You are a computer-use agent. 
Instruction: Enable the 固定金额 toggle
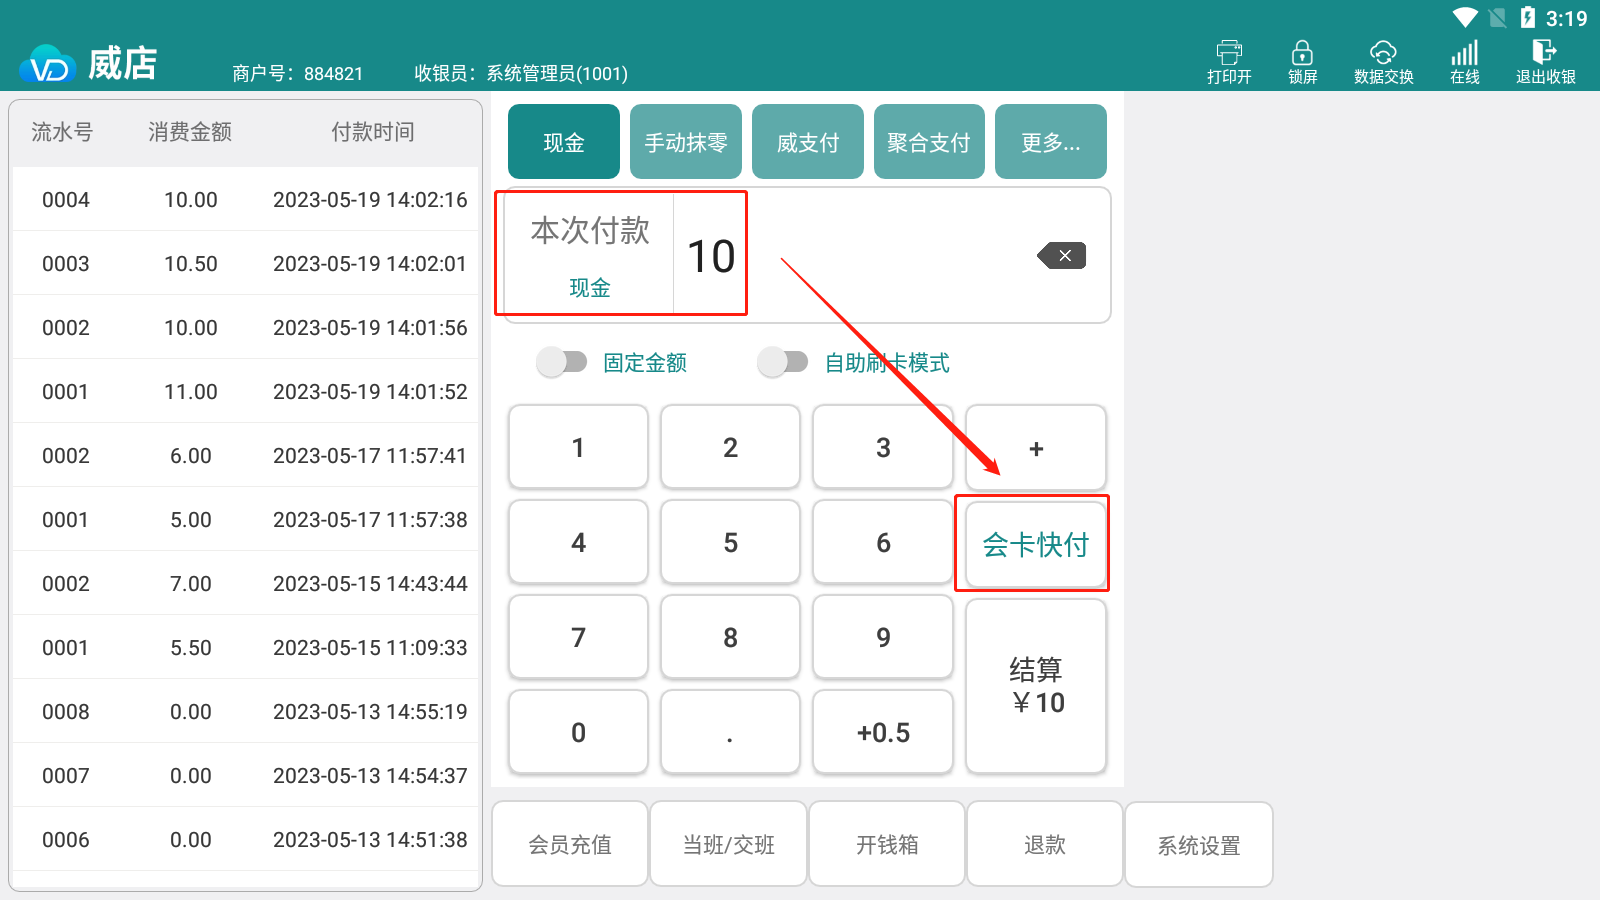[x=562, y=362]
